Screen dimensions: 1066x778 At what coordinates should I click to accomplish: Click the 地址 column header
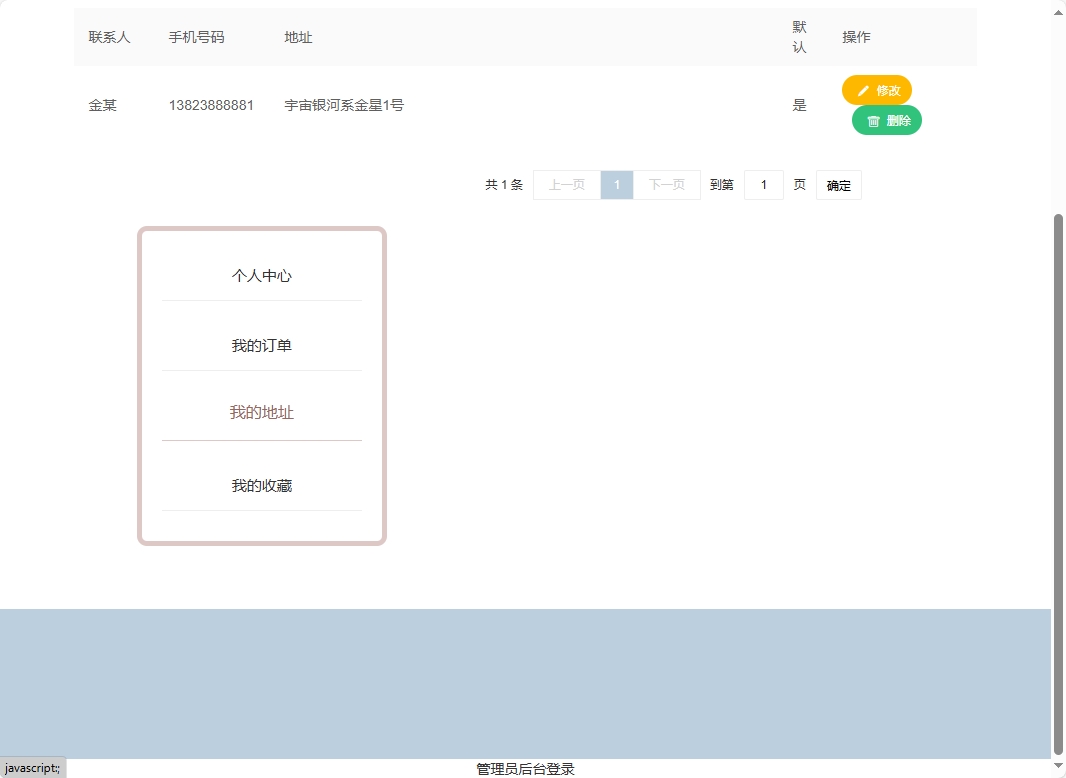pos(297,37)
